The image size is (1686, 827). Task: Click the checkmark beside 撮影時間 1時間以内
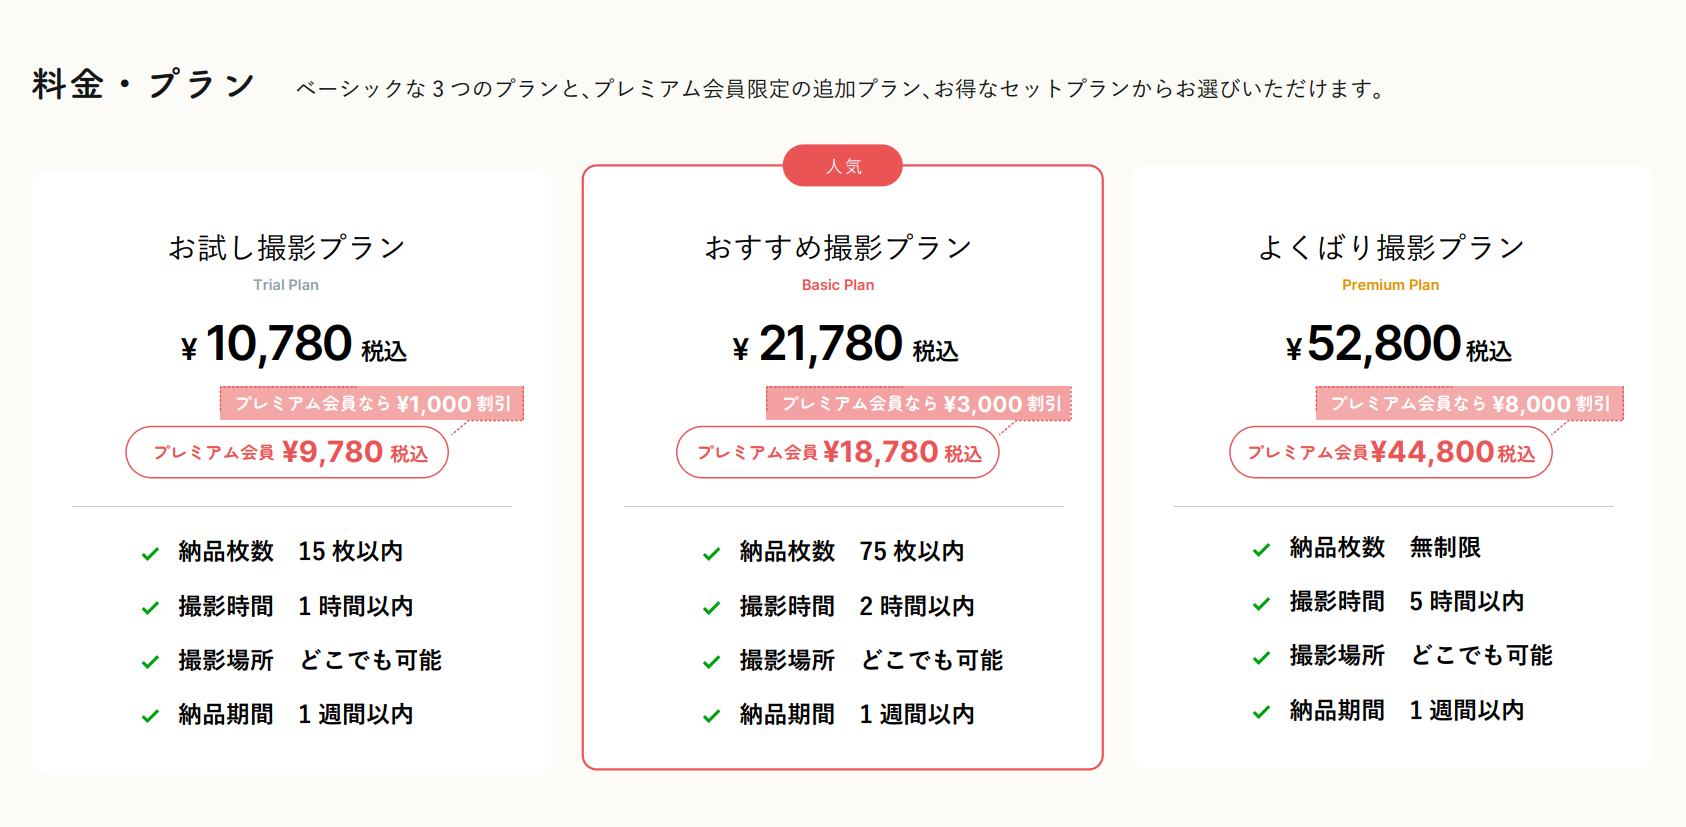(x=151, y=607)
